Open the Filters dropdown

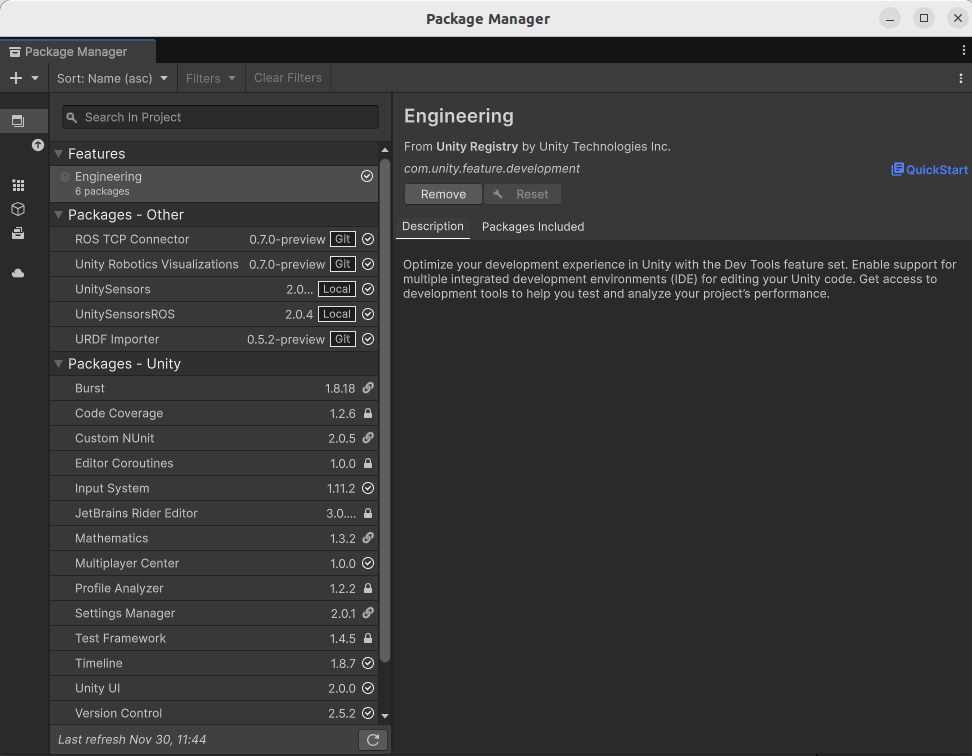tap(210, 78)
